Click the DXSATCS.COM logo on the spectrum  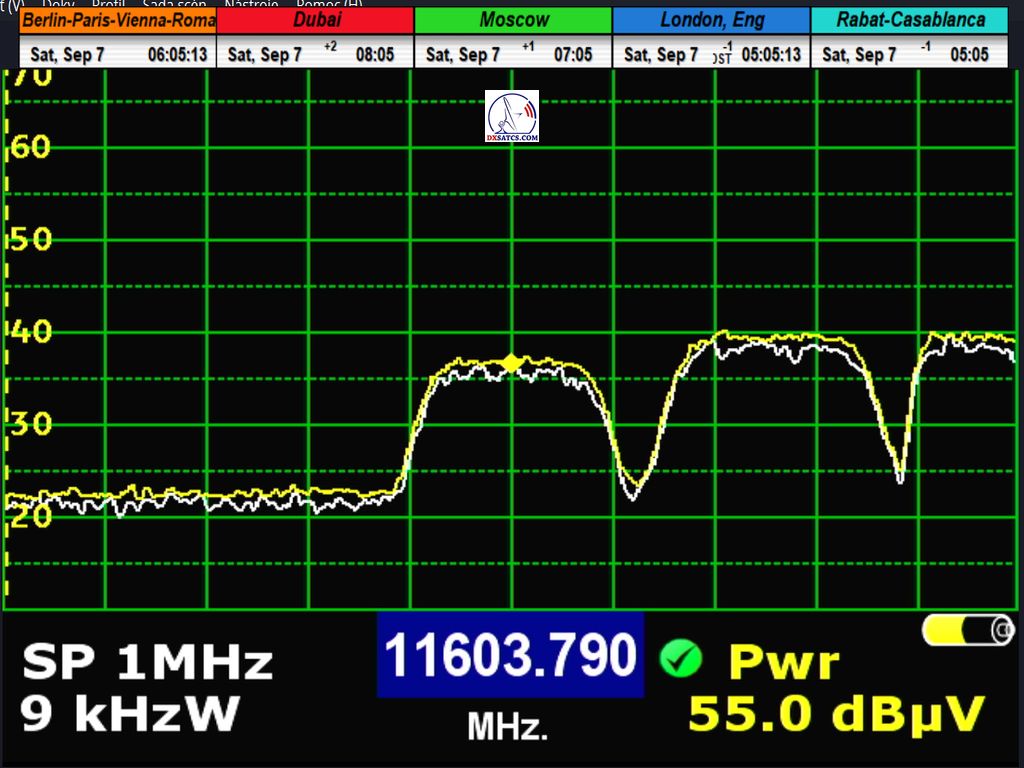[511, 116]
